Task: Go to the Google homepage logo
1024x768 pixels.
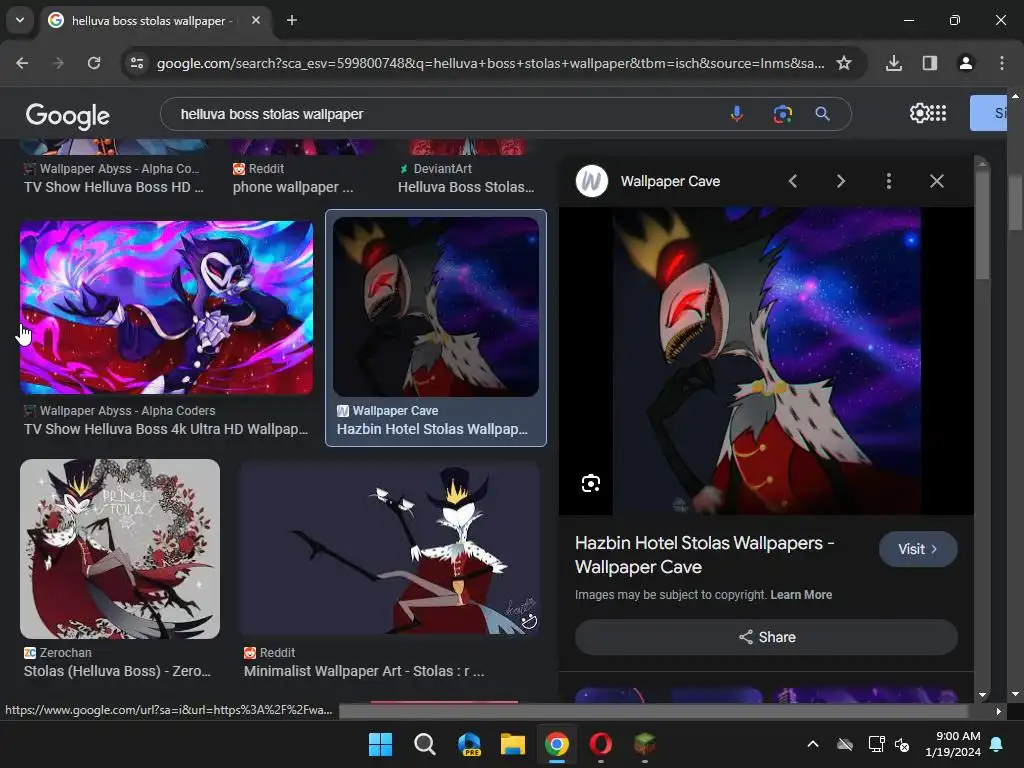Action: click(67, 116)
